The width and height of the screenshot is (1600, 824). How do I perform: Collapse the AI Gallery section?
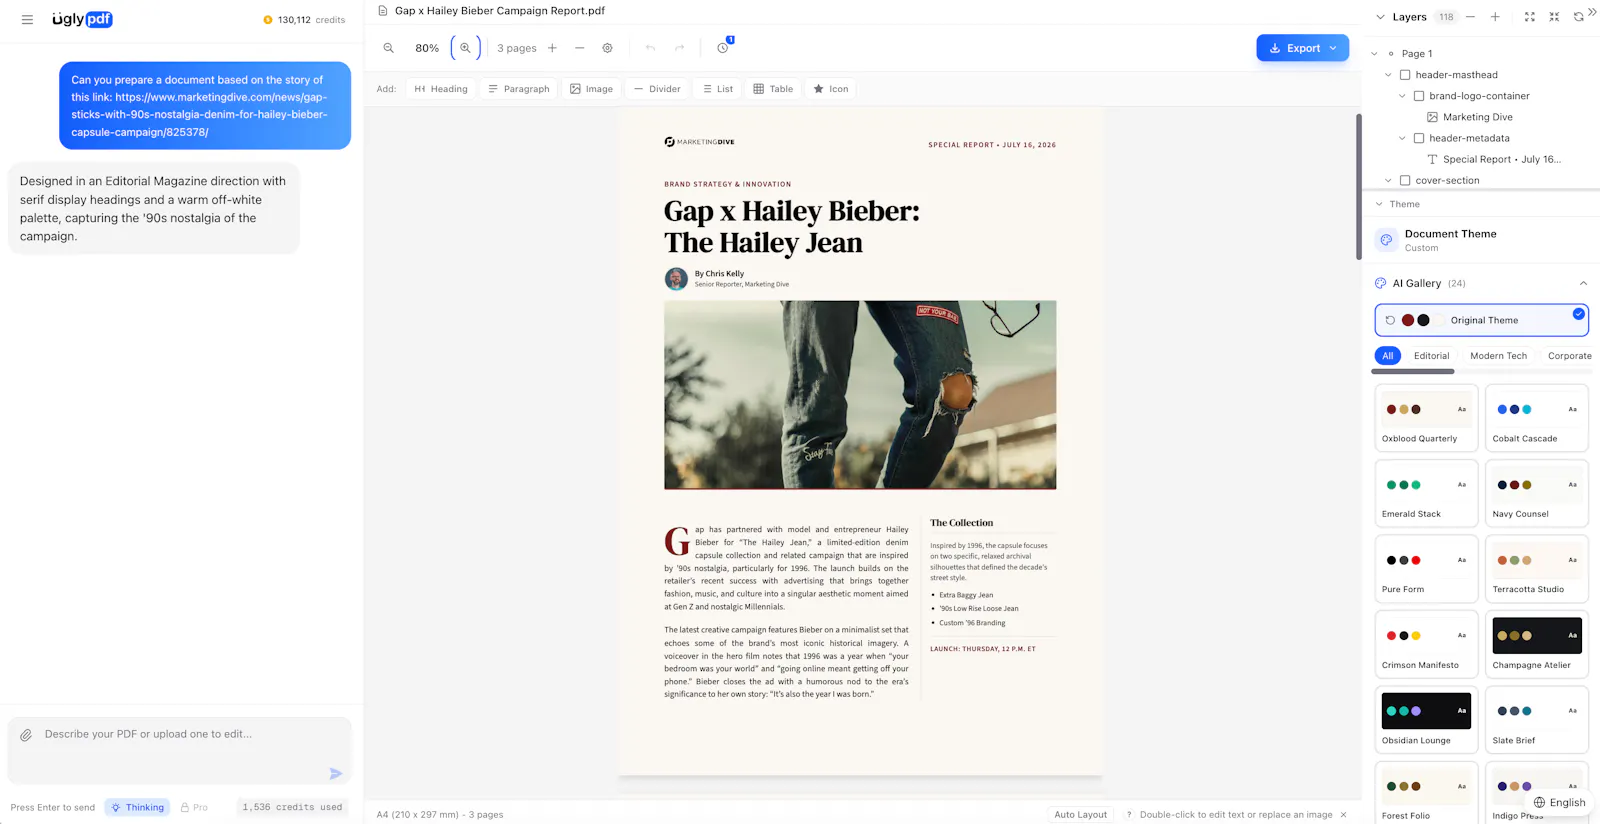pyautogui.click(x=1583, y=283)
